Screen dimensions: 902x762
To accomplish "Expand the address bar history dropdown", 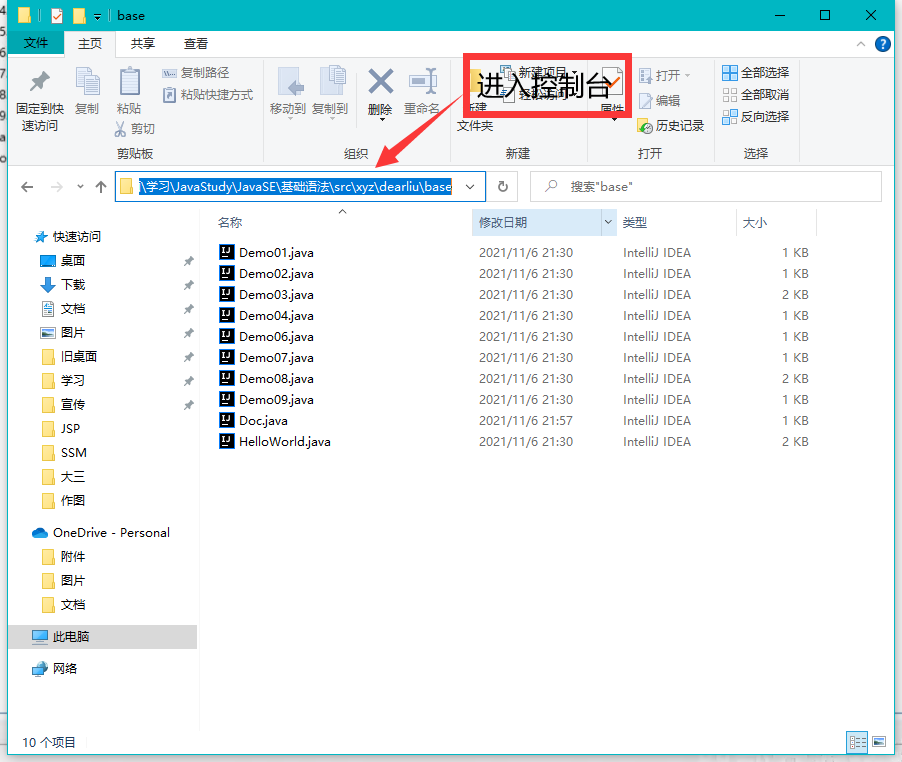I will pyautogui.click(x=470, y=187).
